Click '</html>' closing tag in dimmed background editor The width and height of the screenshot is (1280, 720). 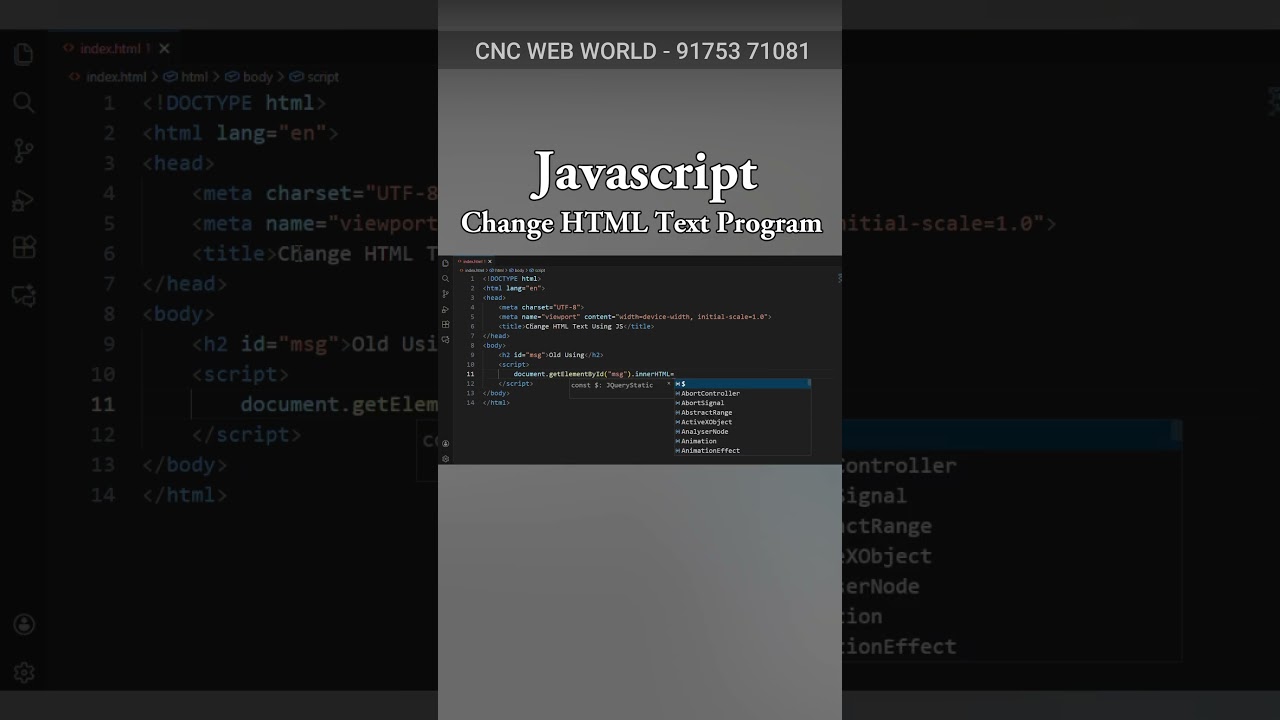[x=185, y=495]
